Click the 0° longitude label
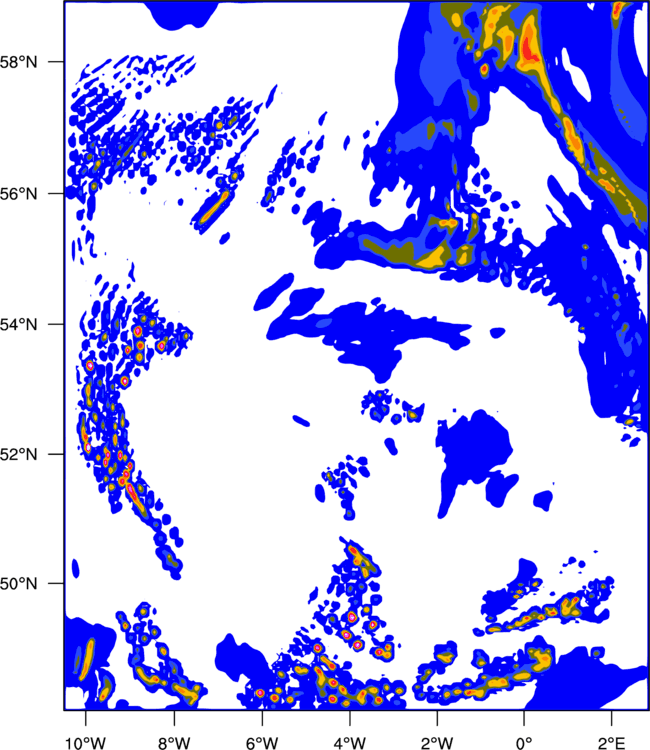This screenshot has width=650, height=750. tap(524, 743)
